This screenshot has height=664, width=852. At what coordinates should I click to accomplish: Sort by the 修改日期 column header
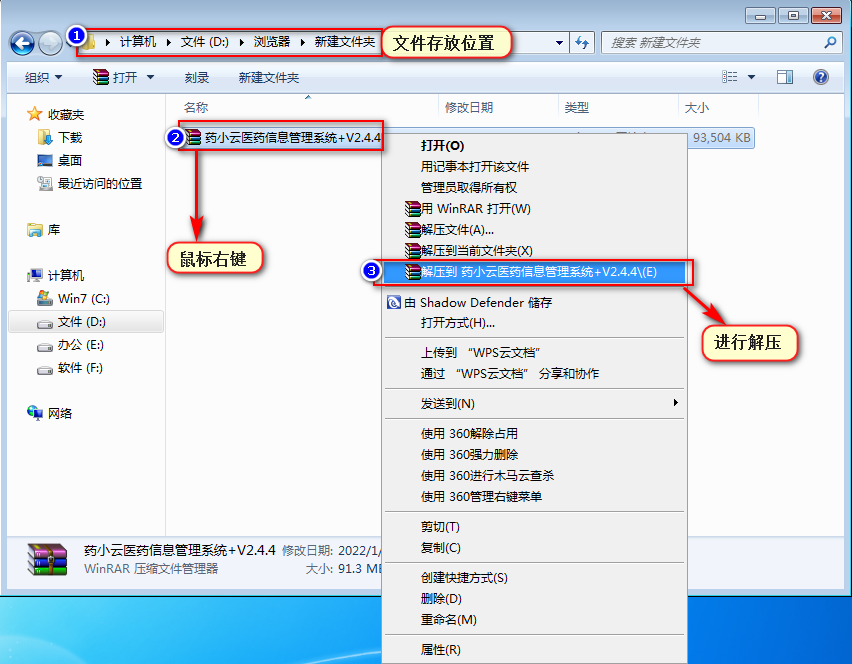click(x=469, y=107)
